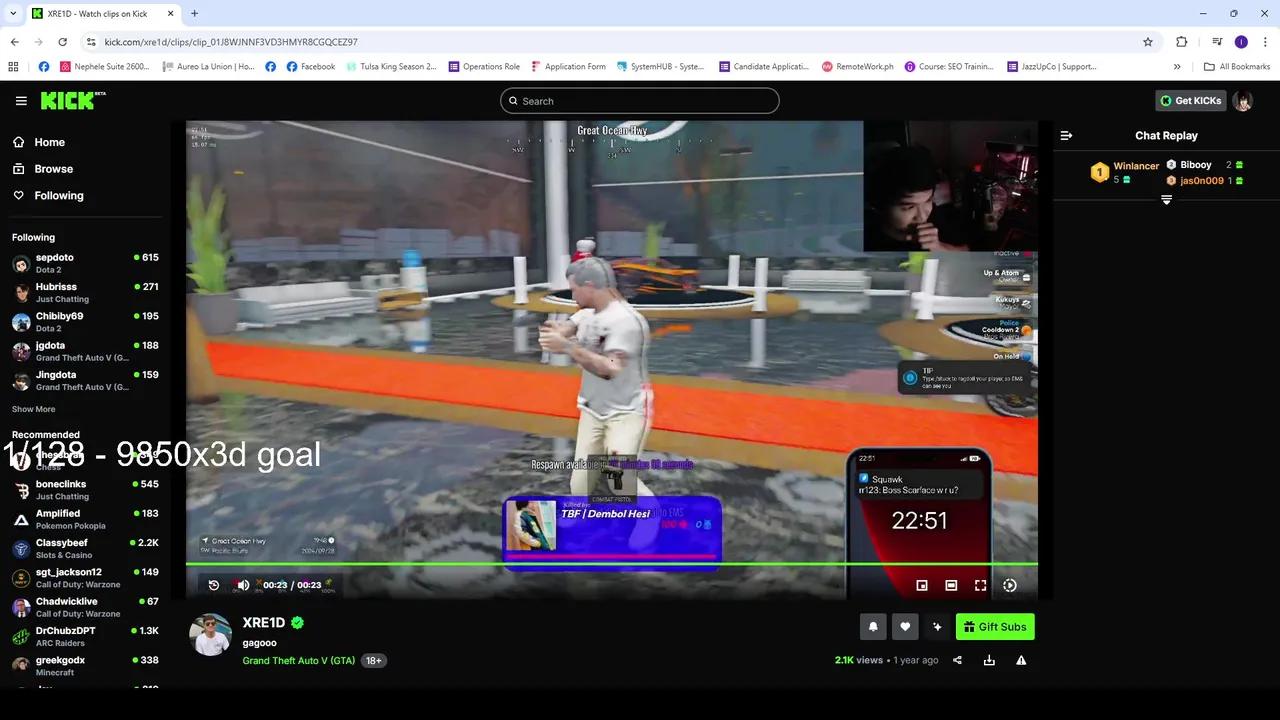1280x720 pixels.
Task: Download the clip via the download icon
Action: point(989,660)
